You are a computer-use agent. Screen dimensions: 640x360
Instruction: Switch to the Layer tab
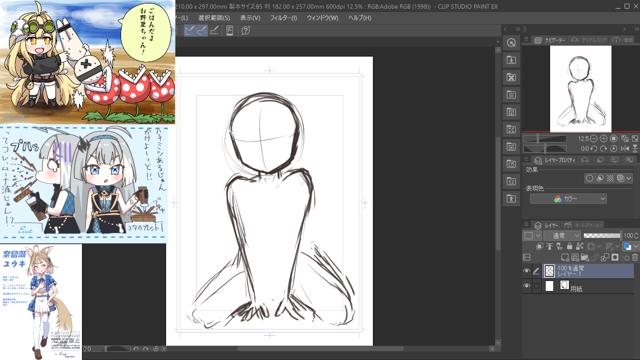tap(548, 225)
